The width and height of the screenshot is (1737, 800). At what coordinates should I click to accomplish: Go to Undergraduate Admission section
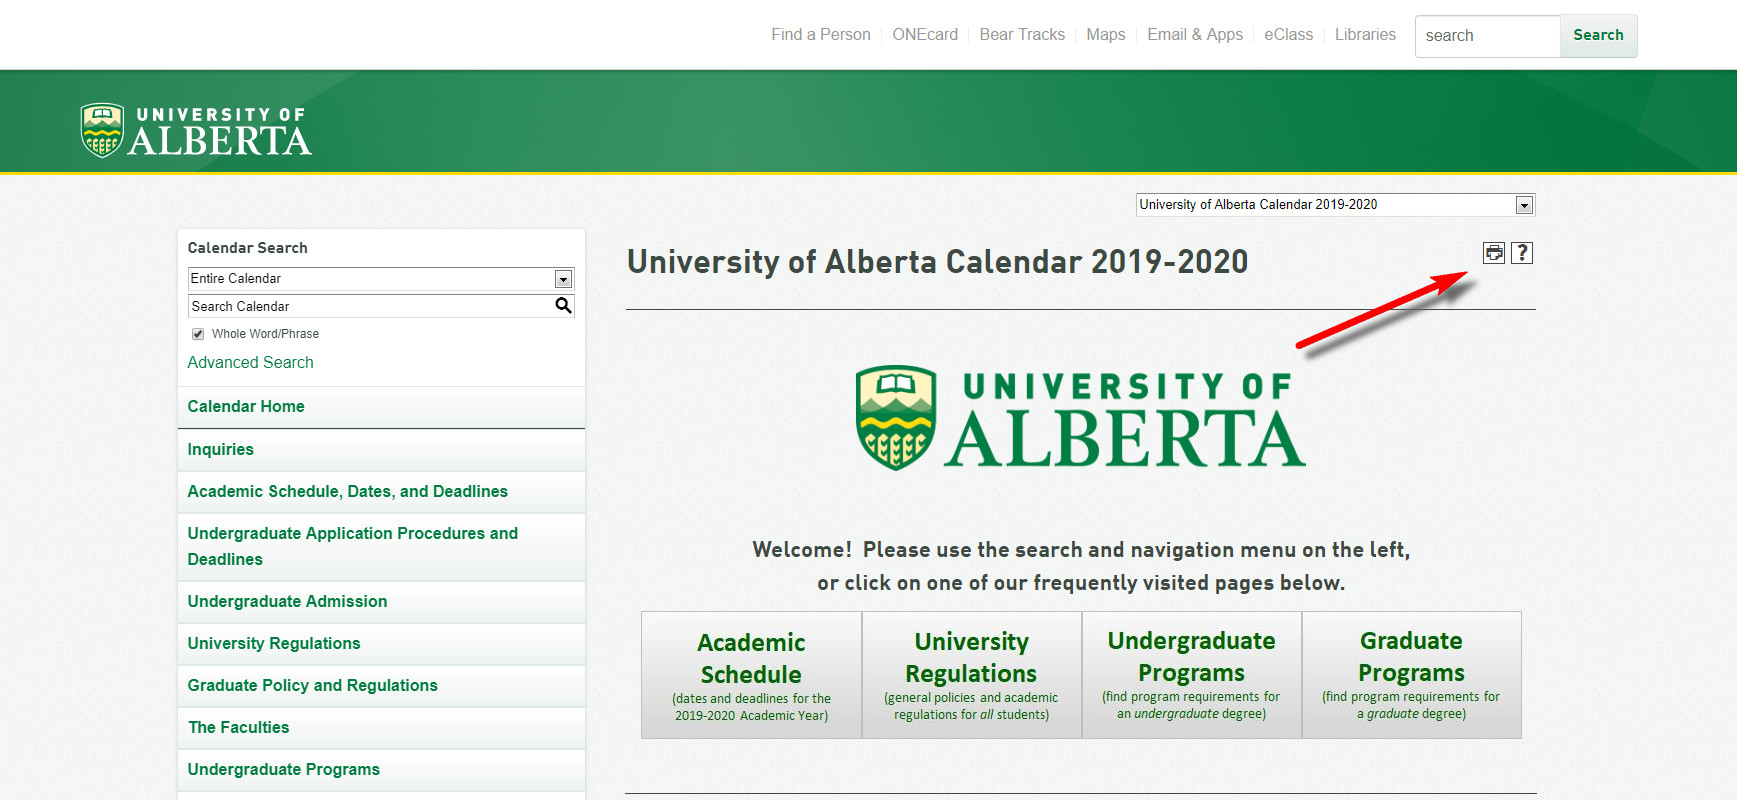click(287, 602)
